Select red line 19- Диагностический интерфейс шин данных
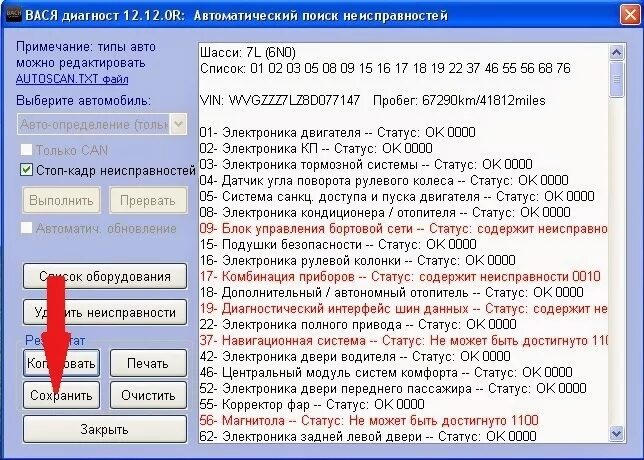The width and height of the screenshot is (644, 460). pyautogui.click(x=403, y=308)
